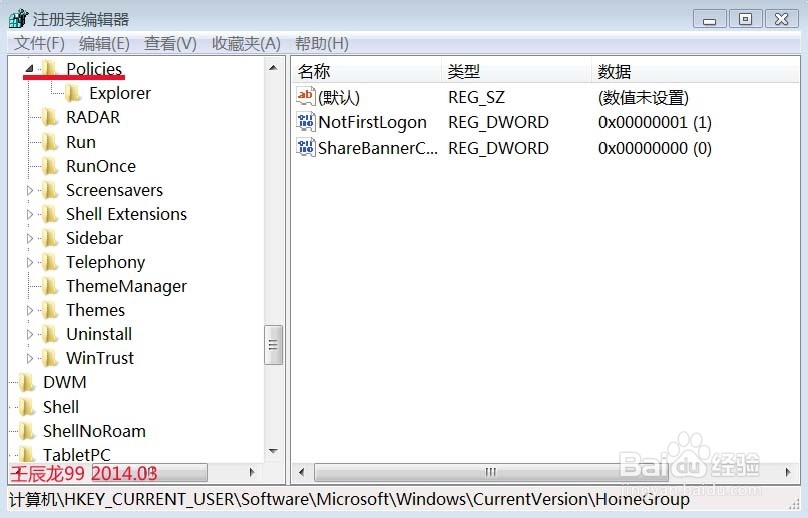Select the DWM key label
The width and height of the screenshot is (808, 518).
pyautogui.click(x=65, y=382)
